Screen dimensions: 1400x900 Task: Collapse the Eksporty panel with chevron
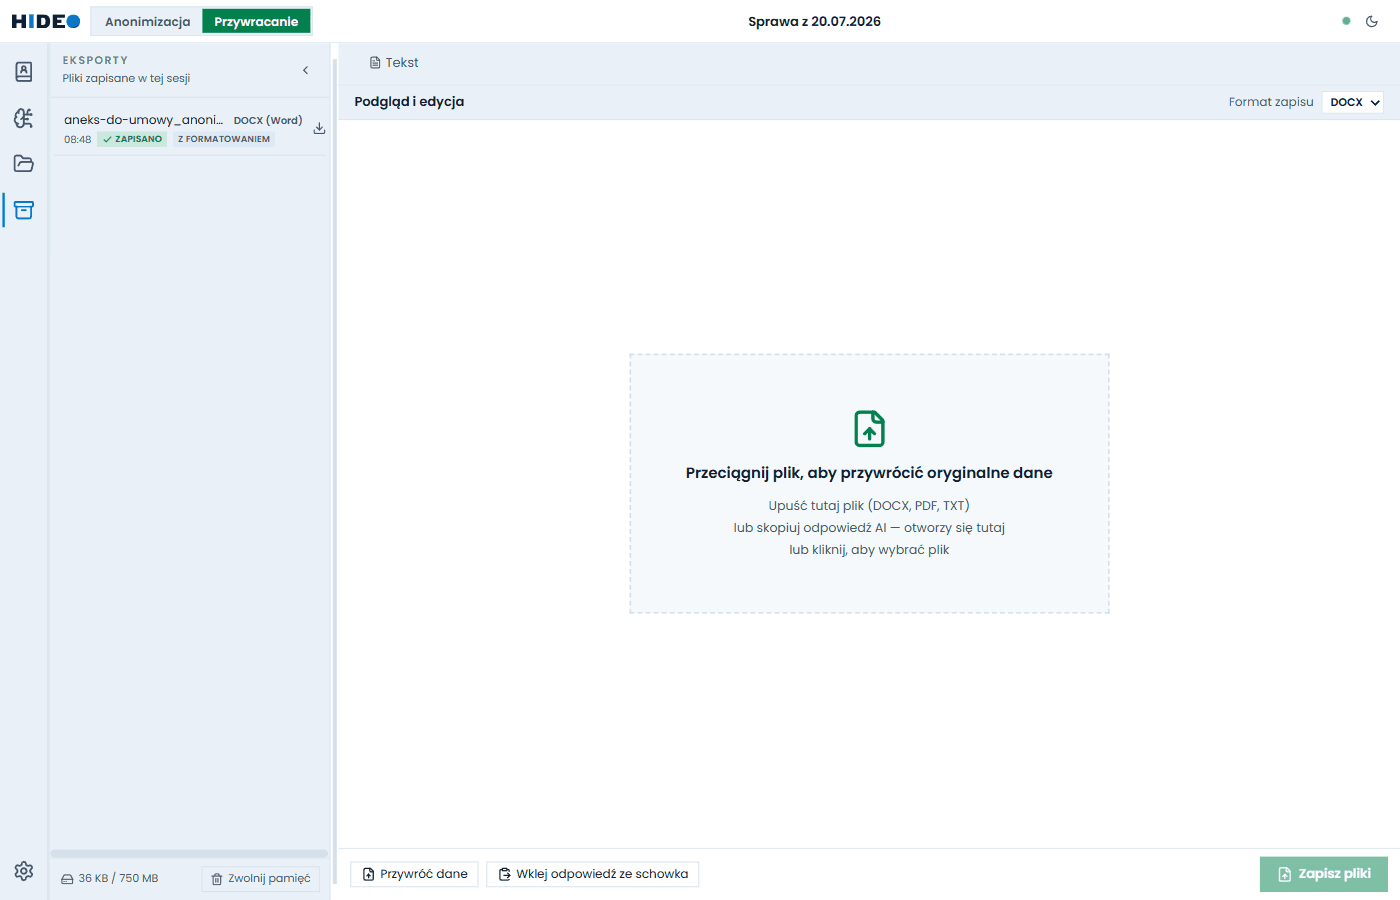coord(306,70)
